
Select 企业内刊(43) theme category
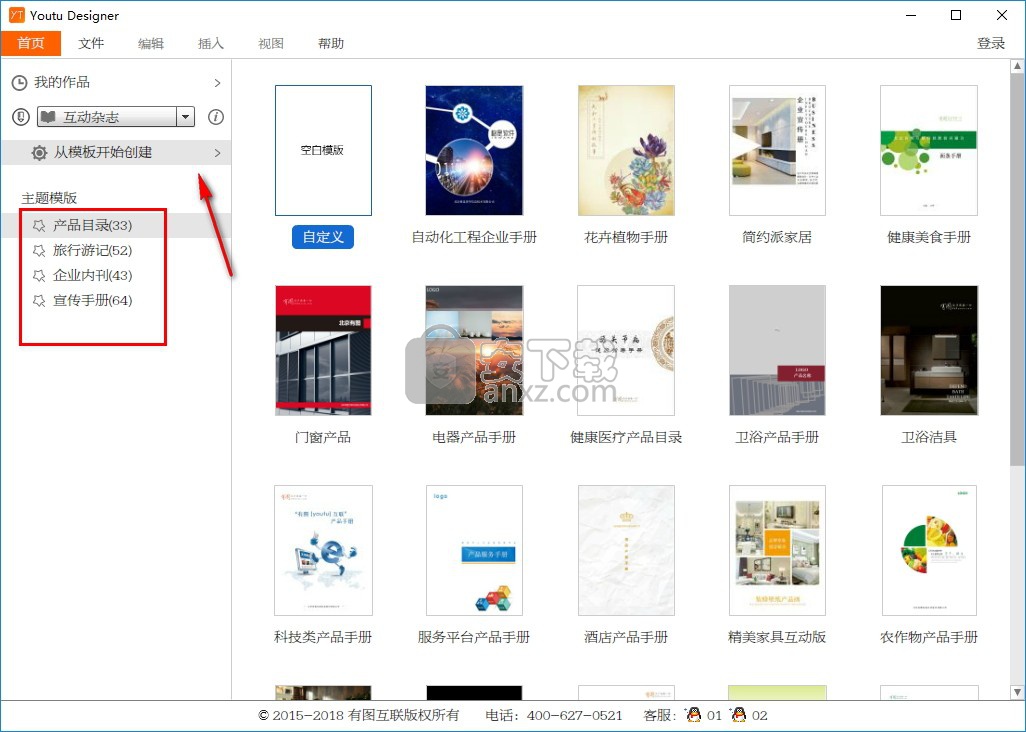coord(92,275)
